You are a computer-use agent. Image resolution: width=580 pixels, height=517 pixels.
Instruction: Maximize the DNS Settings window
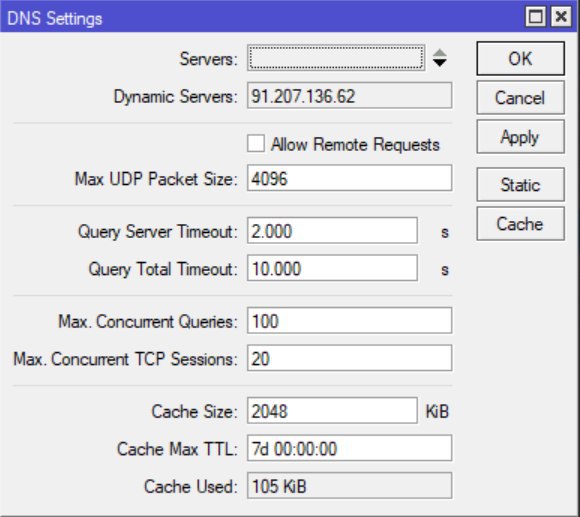coord(536,17)
